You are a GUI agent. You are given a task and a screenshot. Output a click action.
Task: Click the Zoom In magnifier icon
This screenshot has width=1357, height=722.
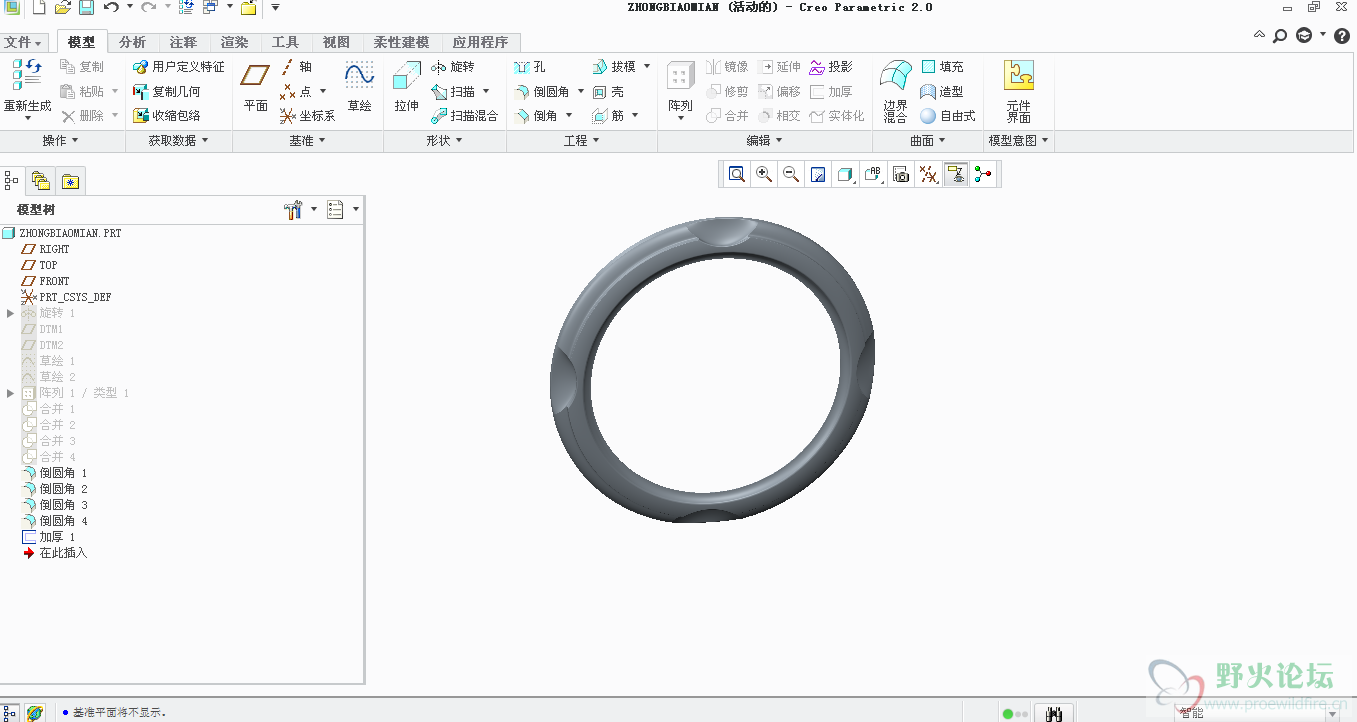(x=764, y=175)
